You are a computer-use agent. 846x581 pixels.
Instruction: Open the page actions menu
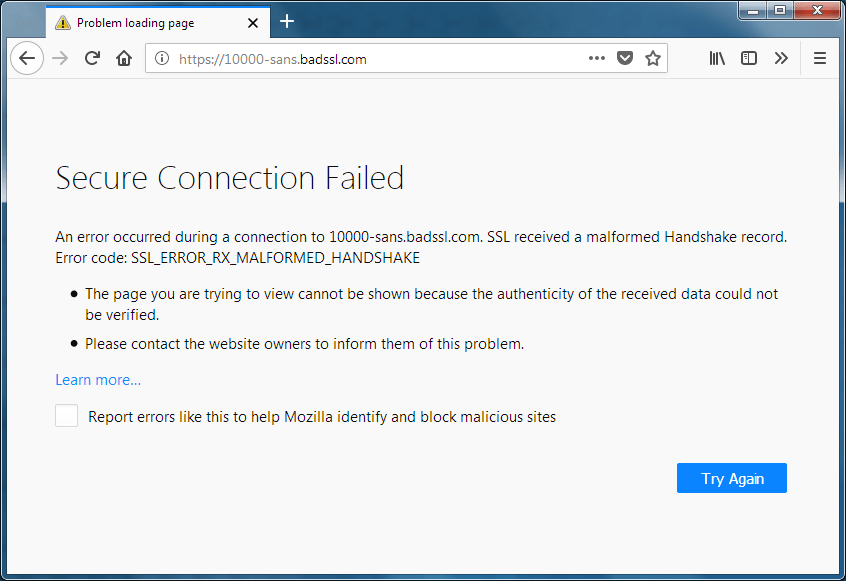pos(597,58)
